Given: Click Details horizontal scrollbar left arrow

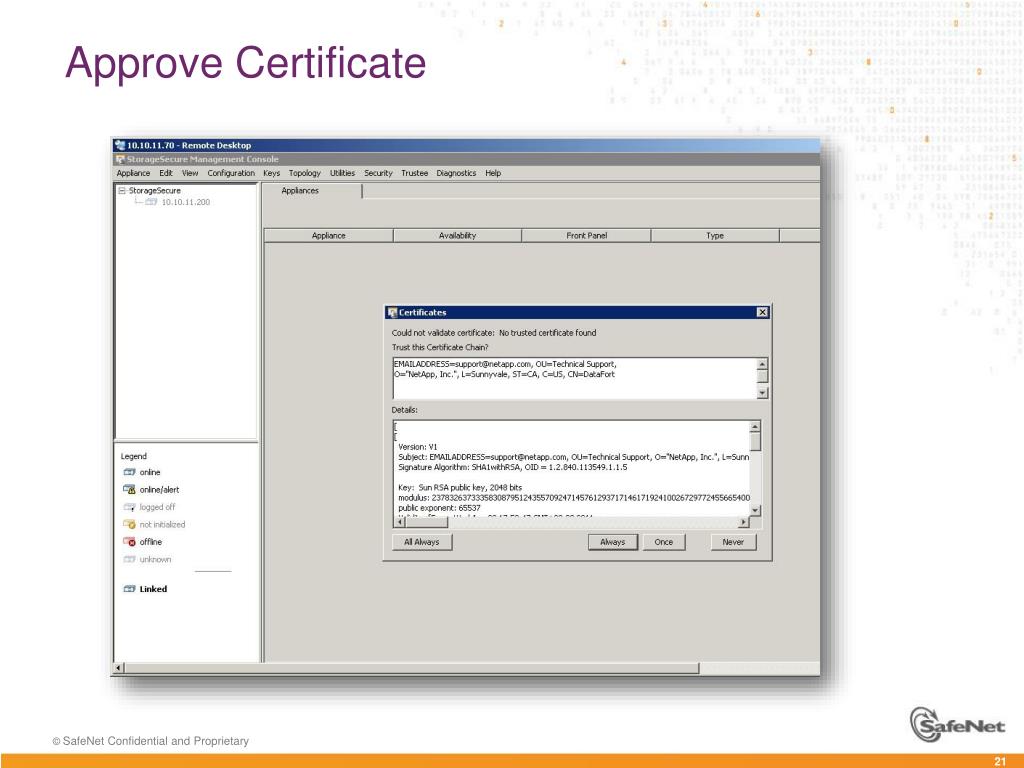Looking at the screenshot, I should (400, 522).
